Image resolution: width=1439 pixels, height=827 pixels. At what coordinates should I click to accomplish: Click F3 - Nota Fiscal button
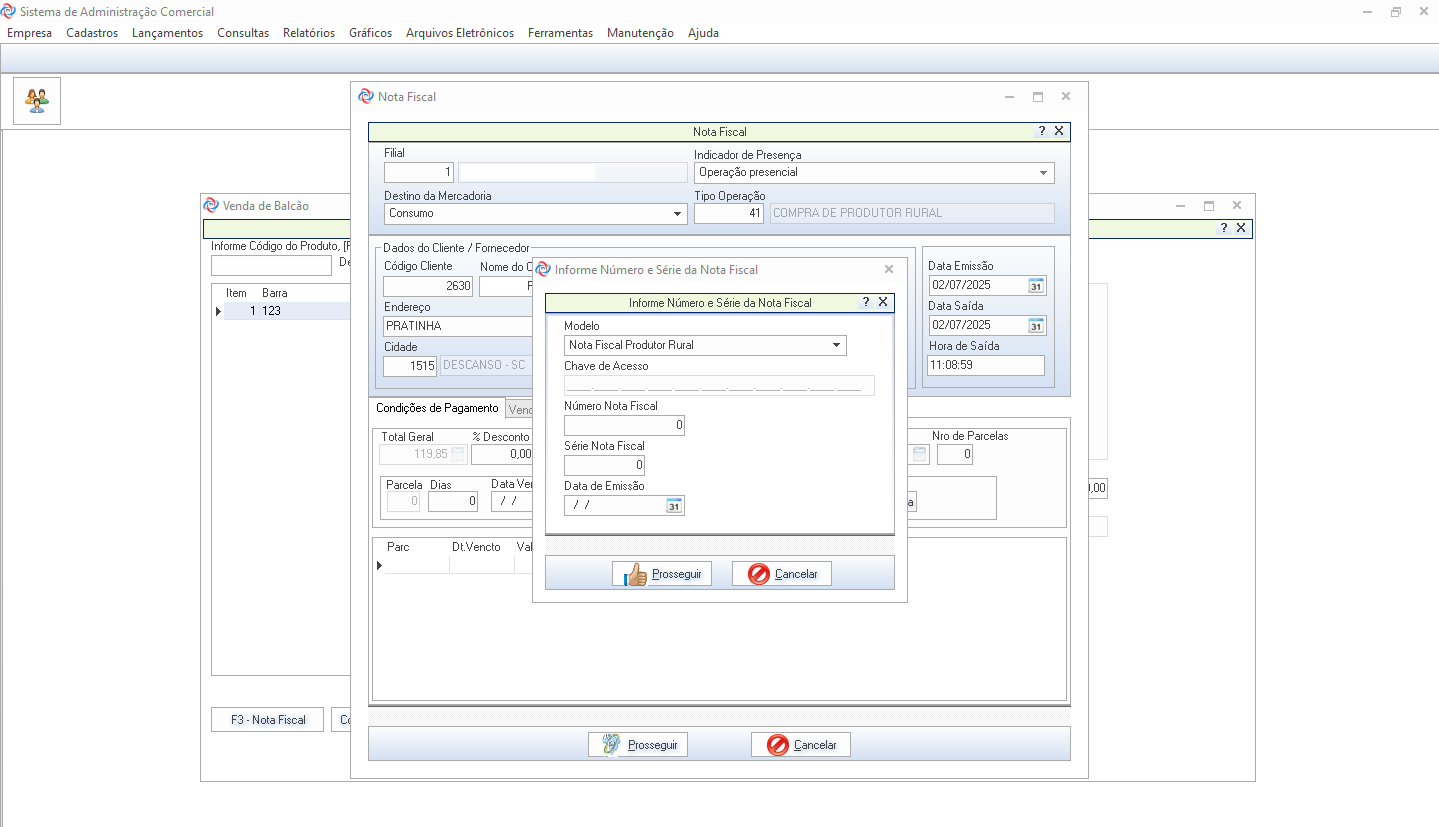tap(268, 720)
